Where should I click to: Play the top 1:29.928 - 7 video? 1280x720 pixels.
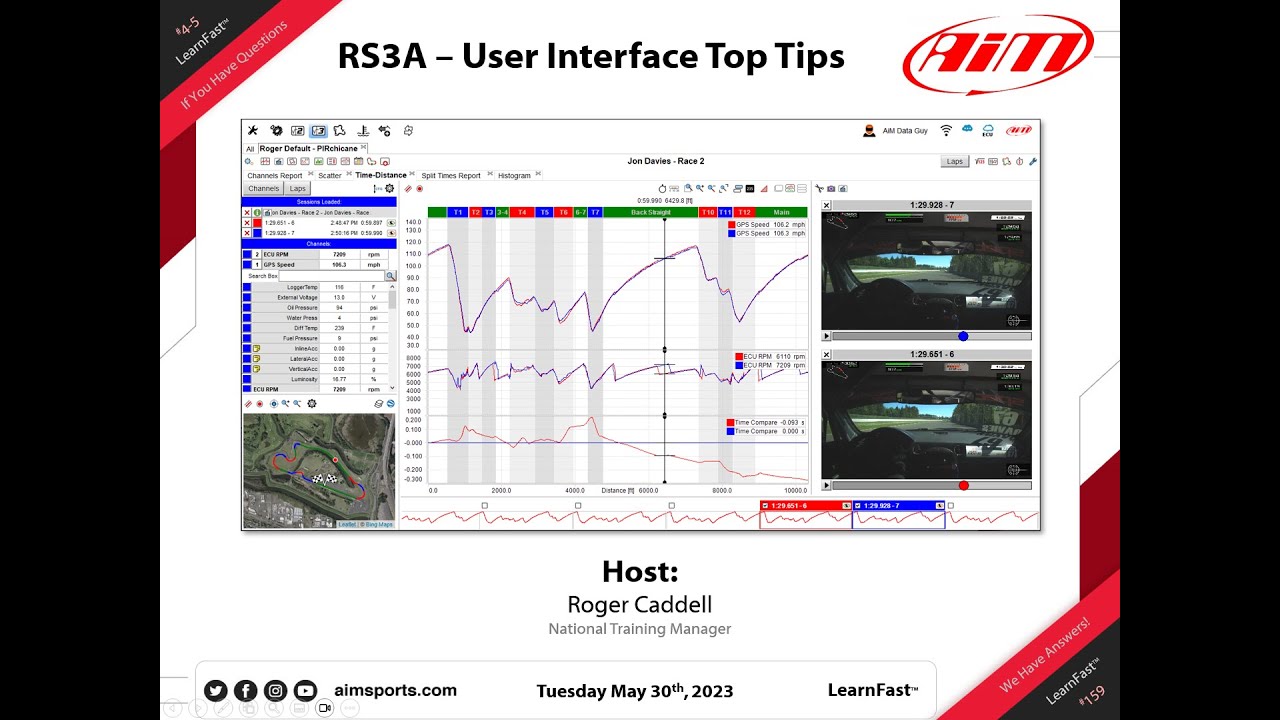[826, 336]
